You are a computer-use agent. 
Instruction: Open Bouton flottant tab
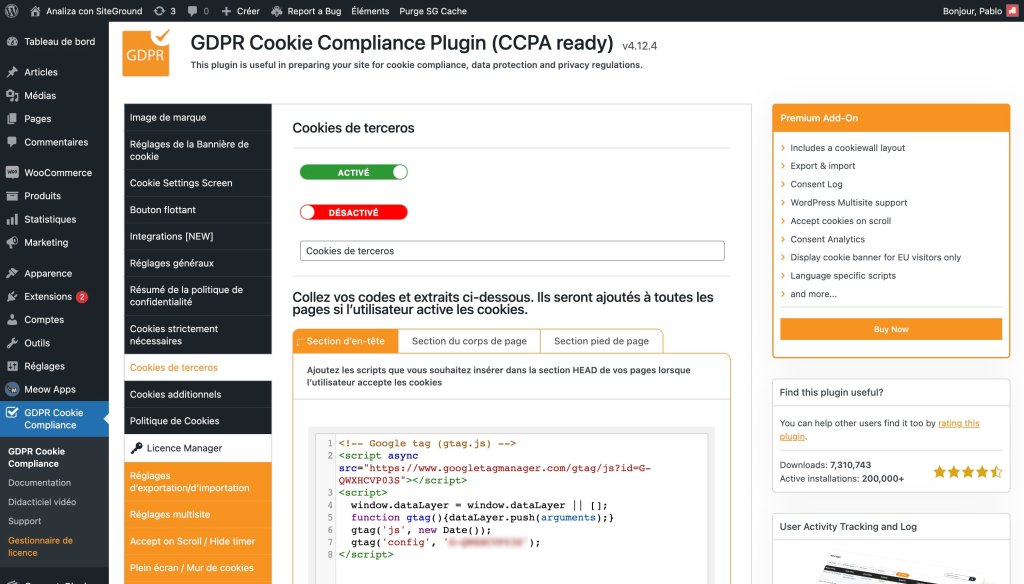pyautogui.click(x=198, y=210)
